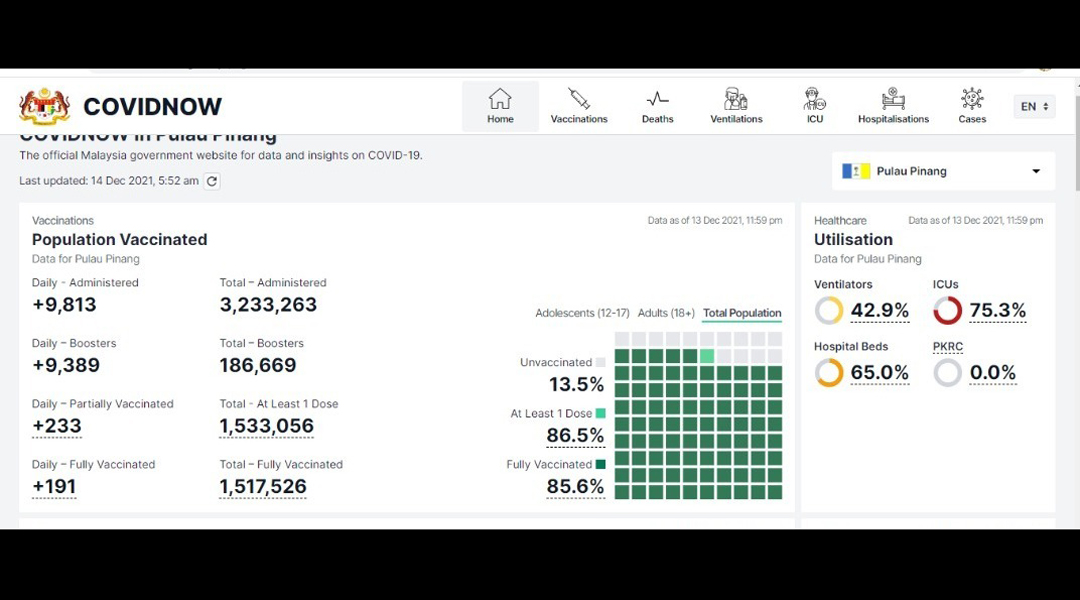Screen dimensions: 1080x600
Task: Click the 3,233,263 Total Administered value
Action: tap(268, 305)
